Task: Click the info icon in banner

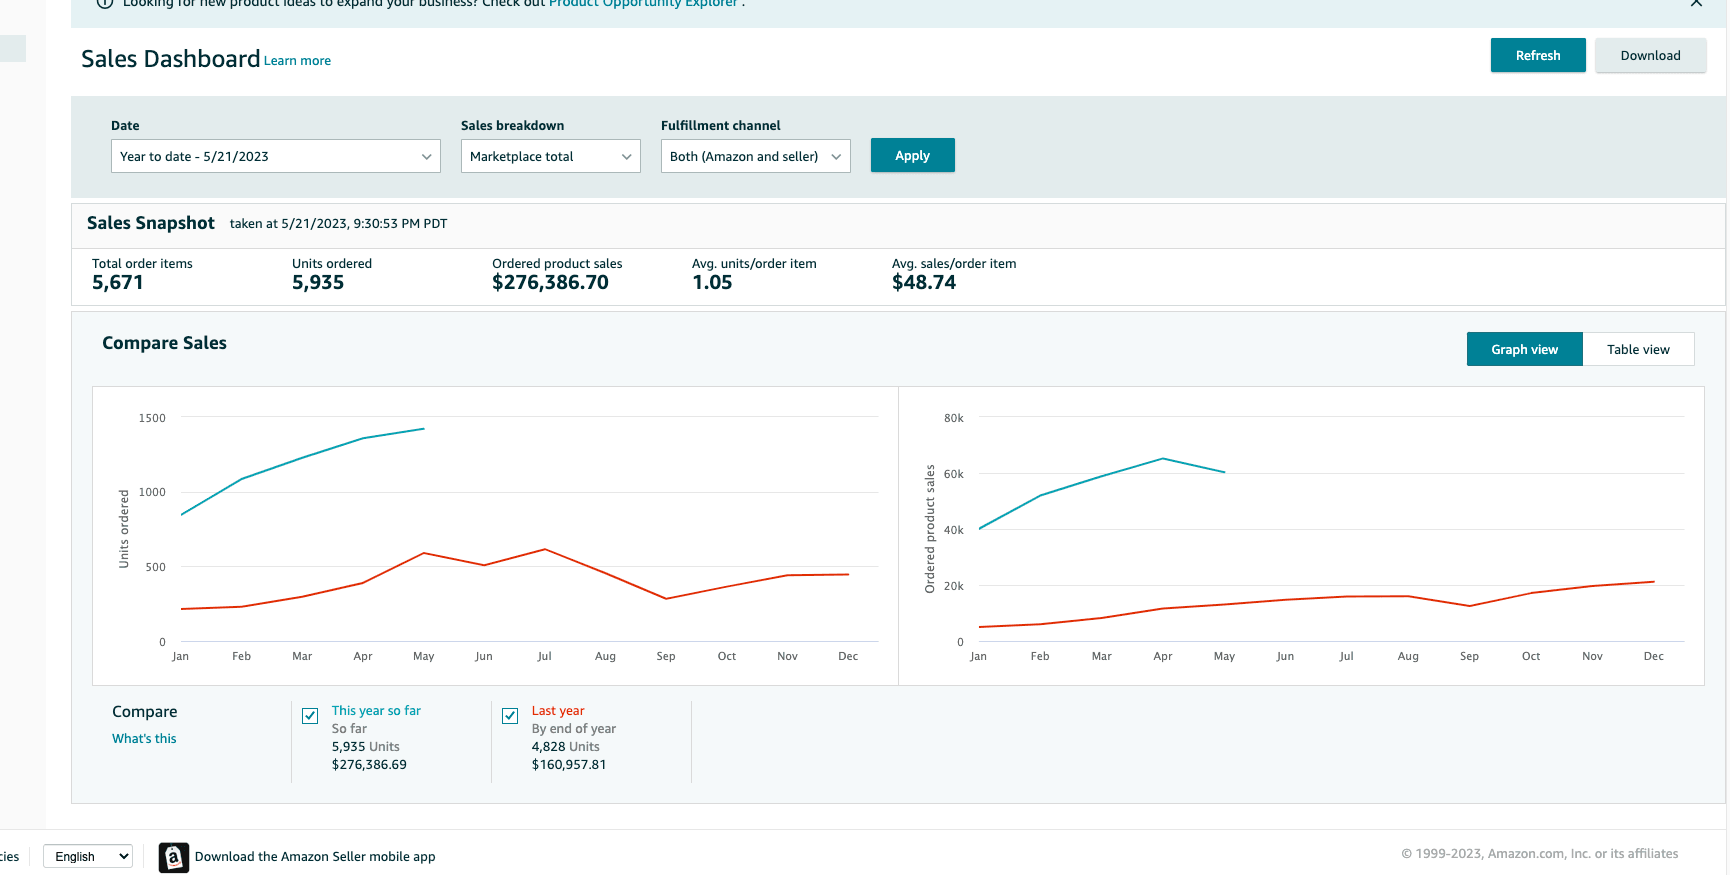Action: (x=104, y=4)
